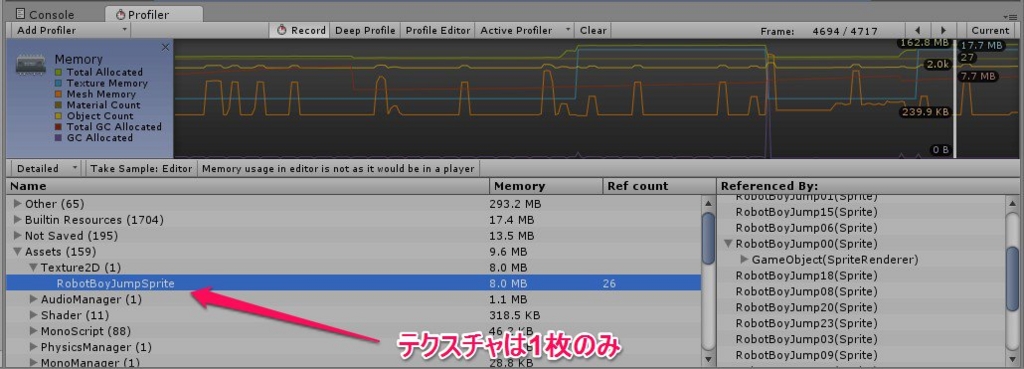The width and height of the screenshot is (1024, 369).
Task: Click the 1.1 MB memory value
Action: point(508,299)
